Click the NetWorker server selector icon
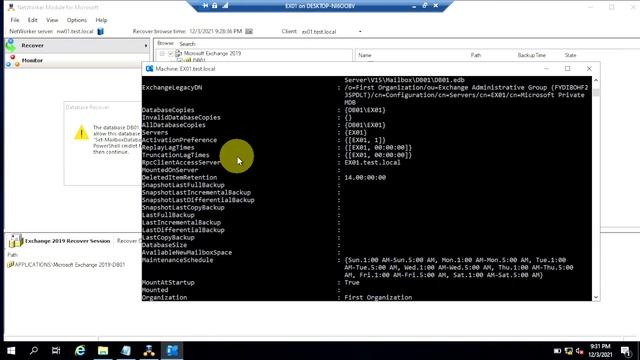This screenshot has width=640, height=360. (100, 31)
